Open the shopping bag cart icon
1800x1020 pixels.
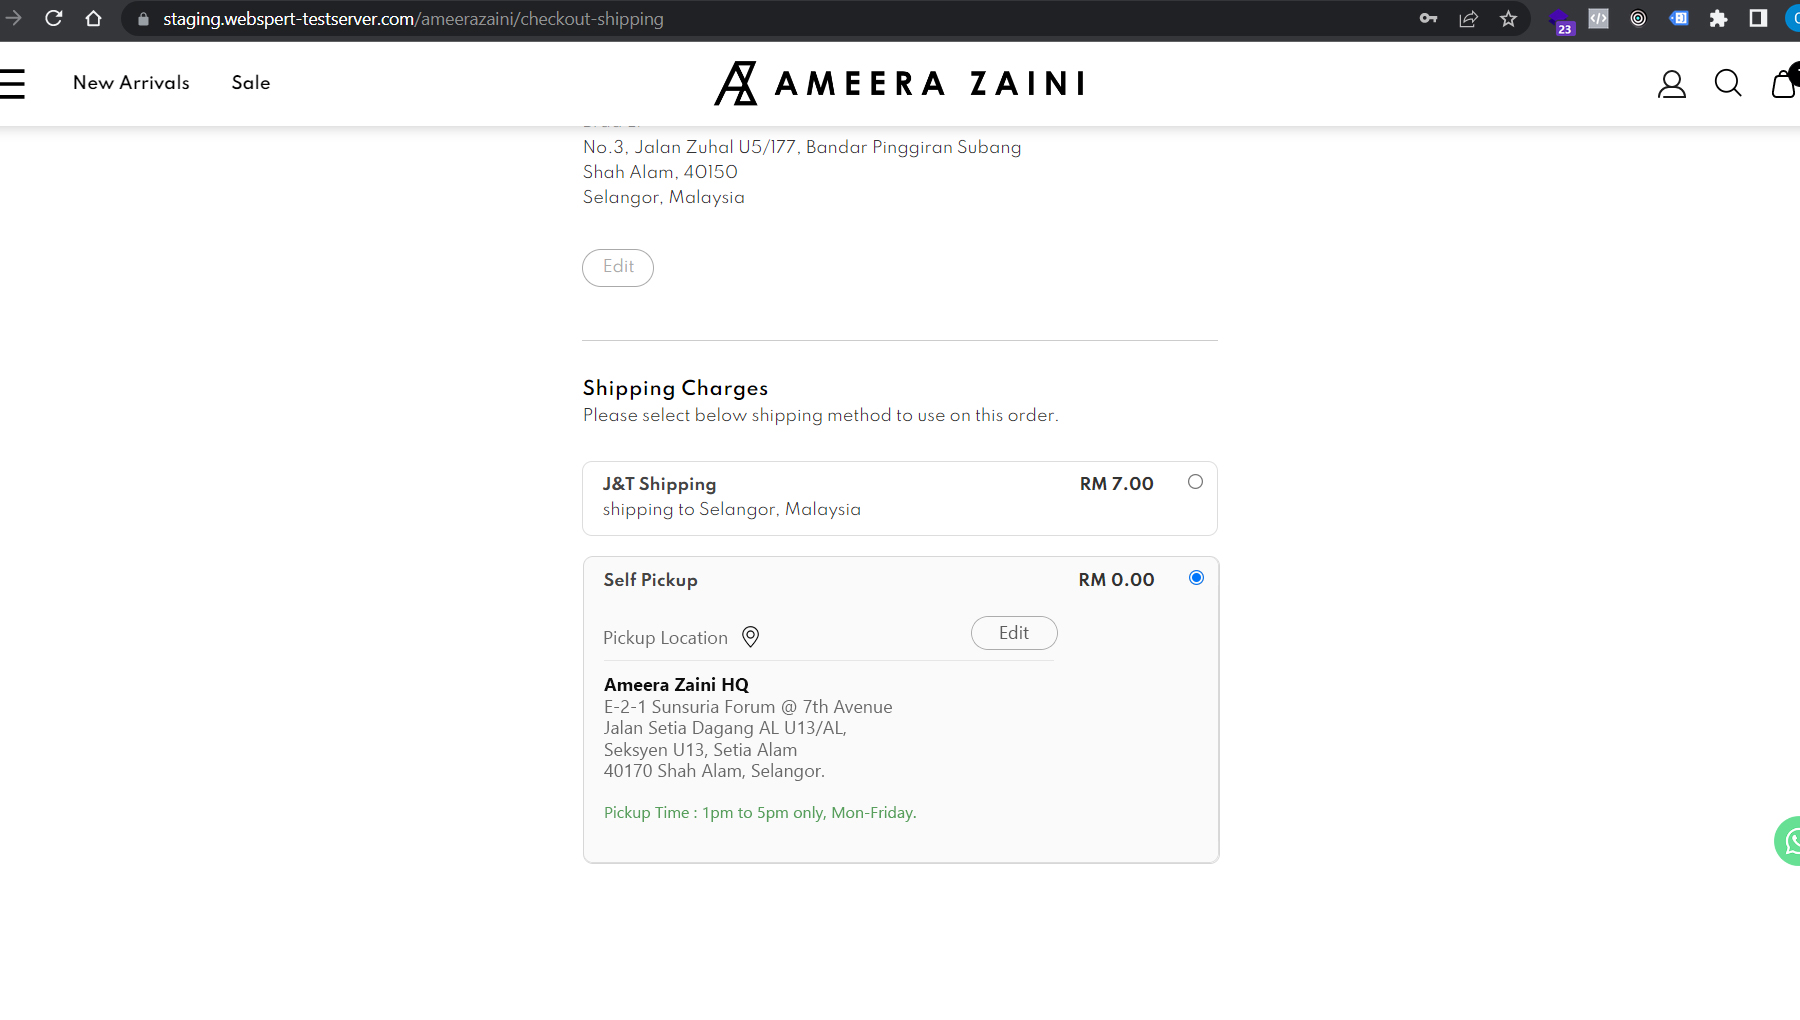[x=1785, y=82]
